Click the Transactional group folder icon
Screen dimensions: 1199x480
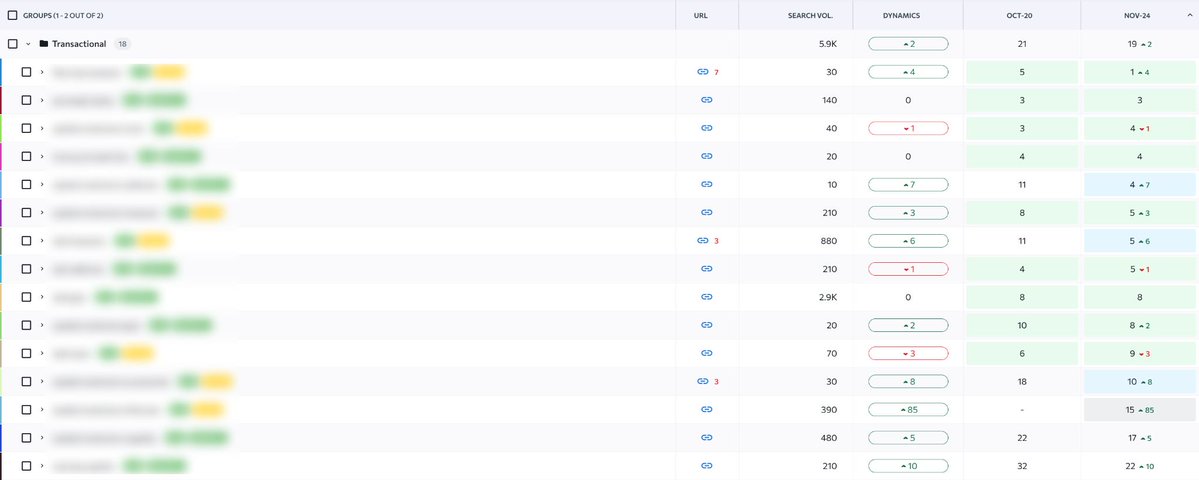point(44,44)
